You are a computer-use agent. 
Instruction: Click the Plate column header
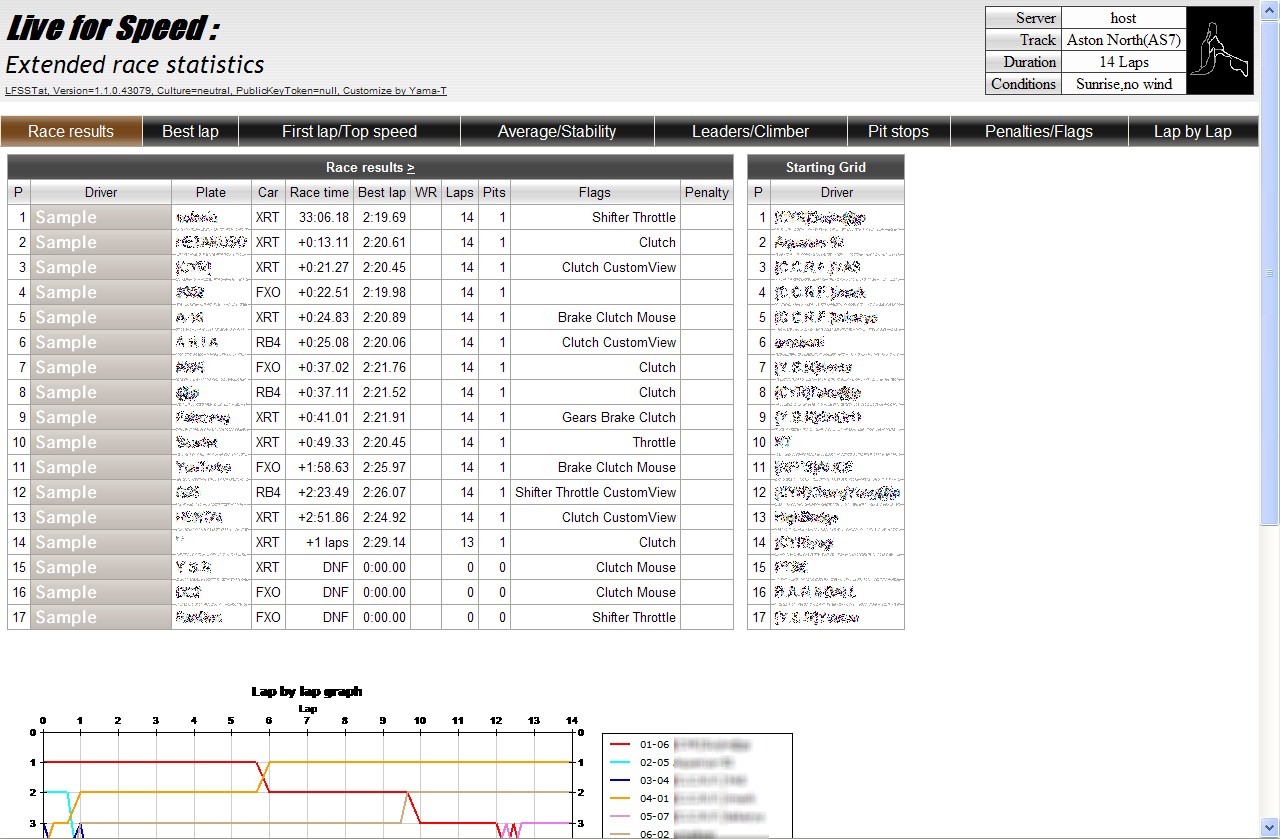tap(211, 192)
